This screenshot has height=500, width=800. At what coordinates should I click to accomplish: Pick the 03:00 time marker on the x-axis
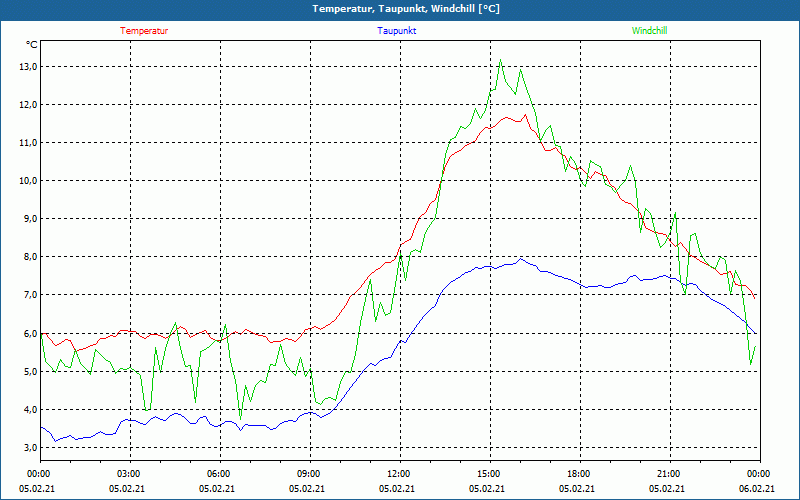tap(128, 474)
